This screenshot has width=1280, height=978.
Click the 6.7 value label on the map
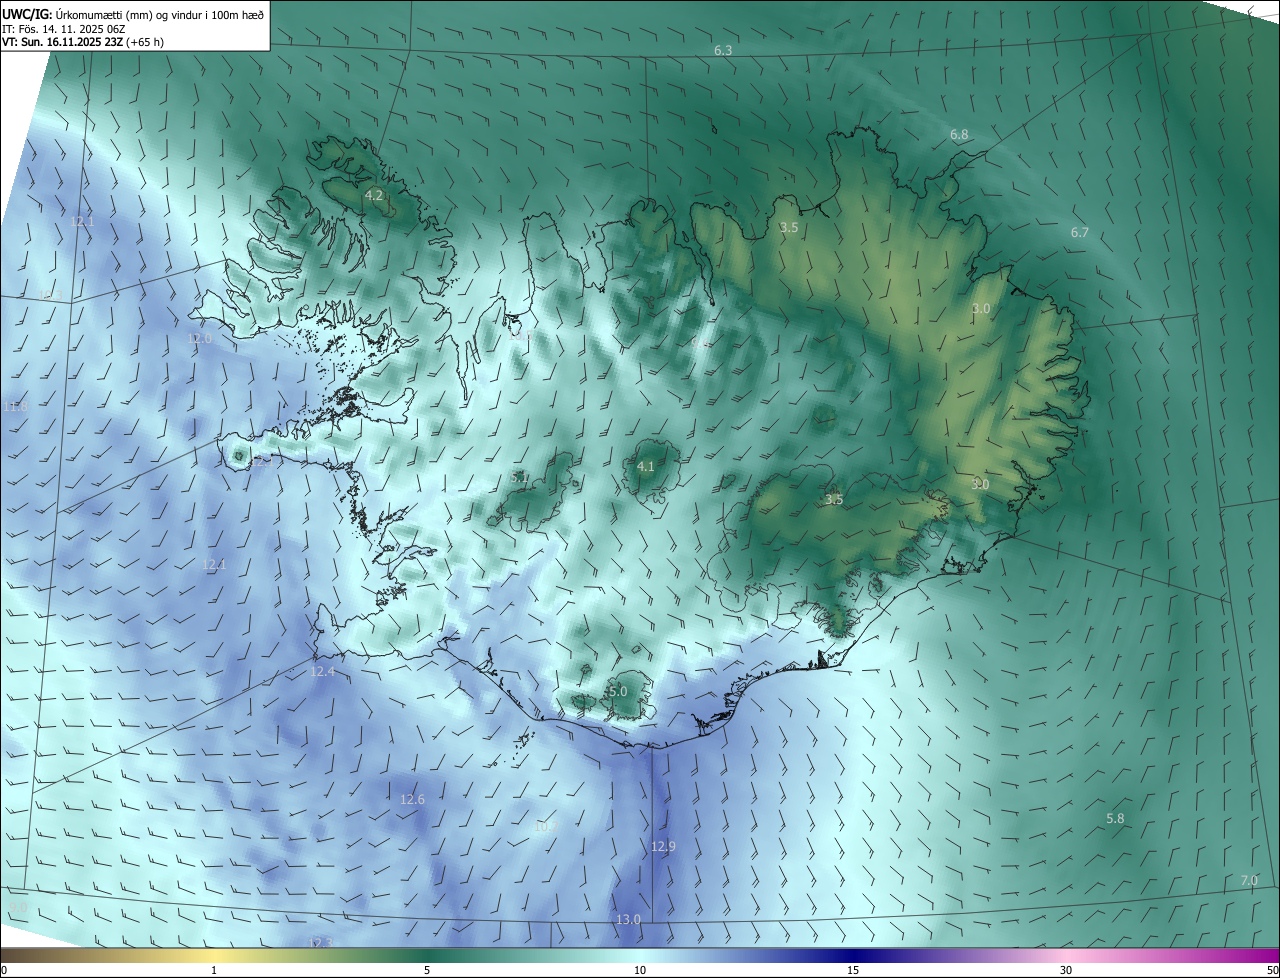[1079, 232]
